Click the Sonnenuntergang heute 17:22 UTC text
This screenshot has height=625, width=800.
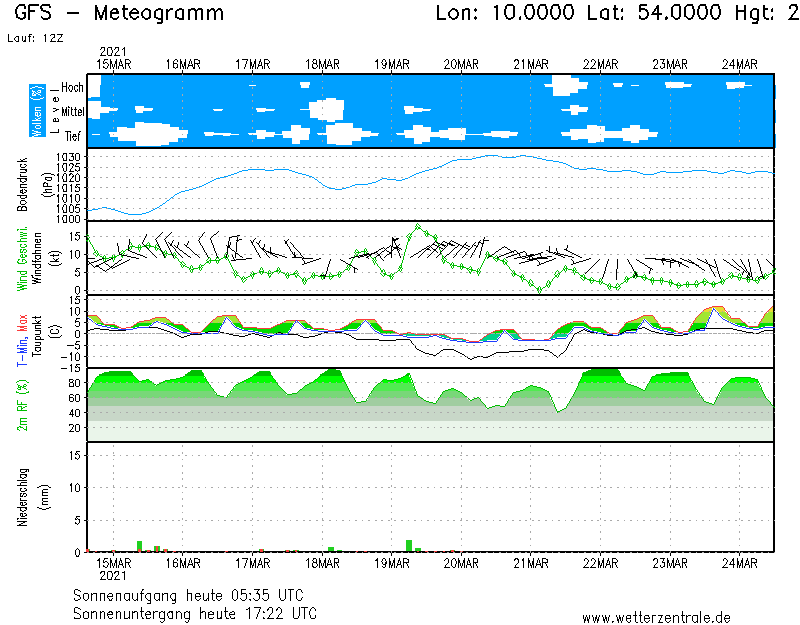pos(195,611)
